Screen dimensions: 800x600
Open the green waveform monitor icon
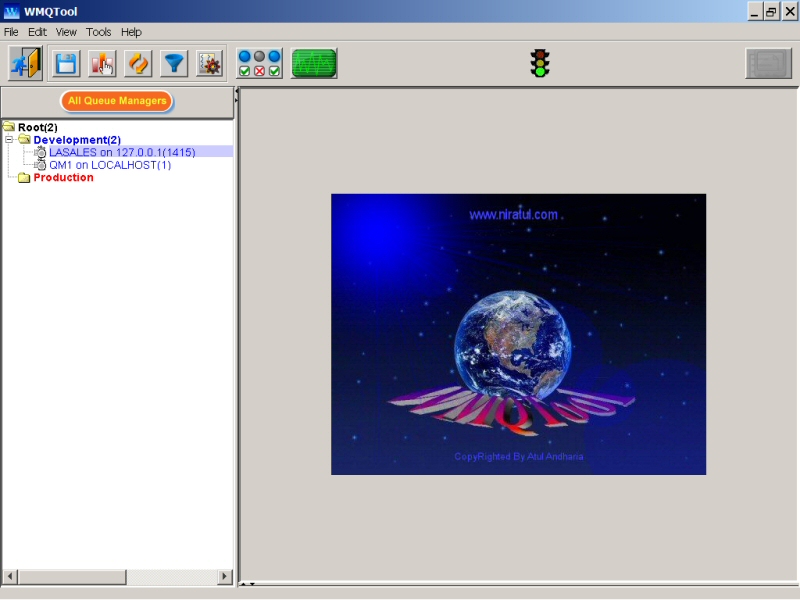tap(314, 64)
